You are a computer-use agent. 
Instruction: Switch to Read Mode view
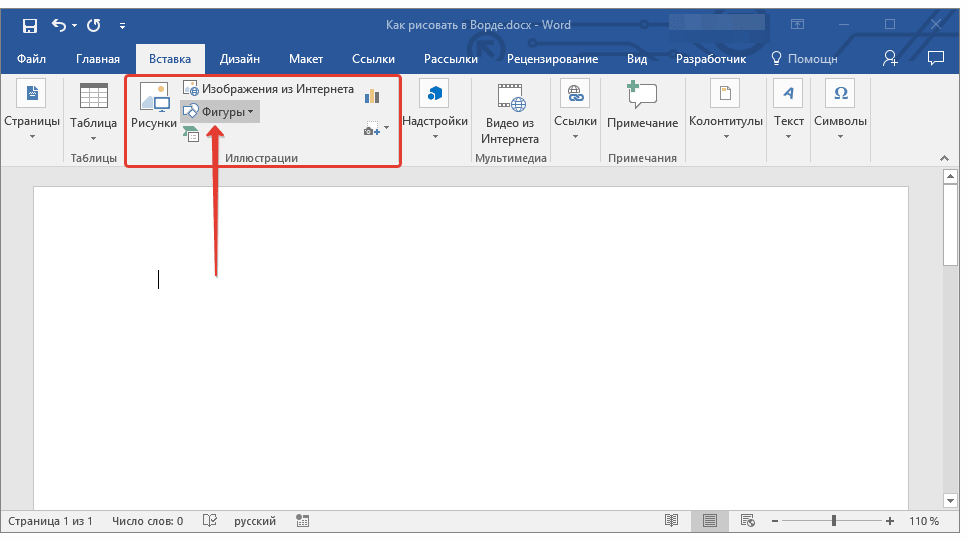(x=671, y=521)
